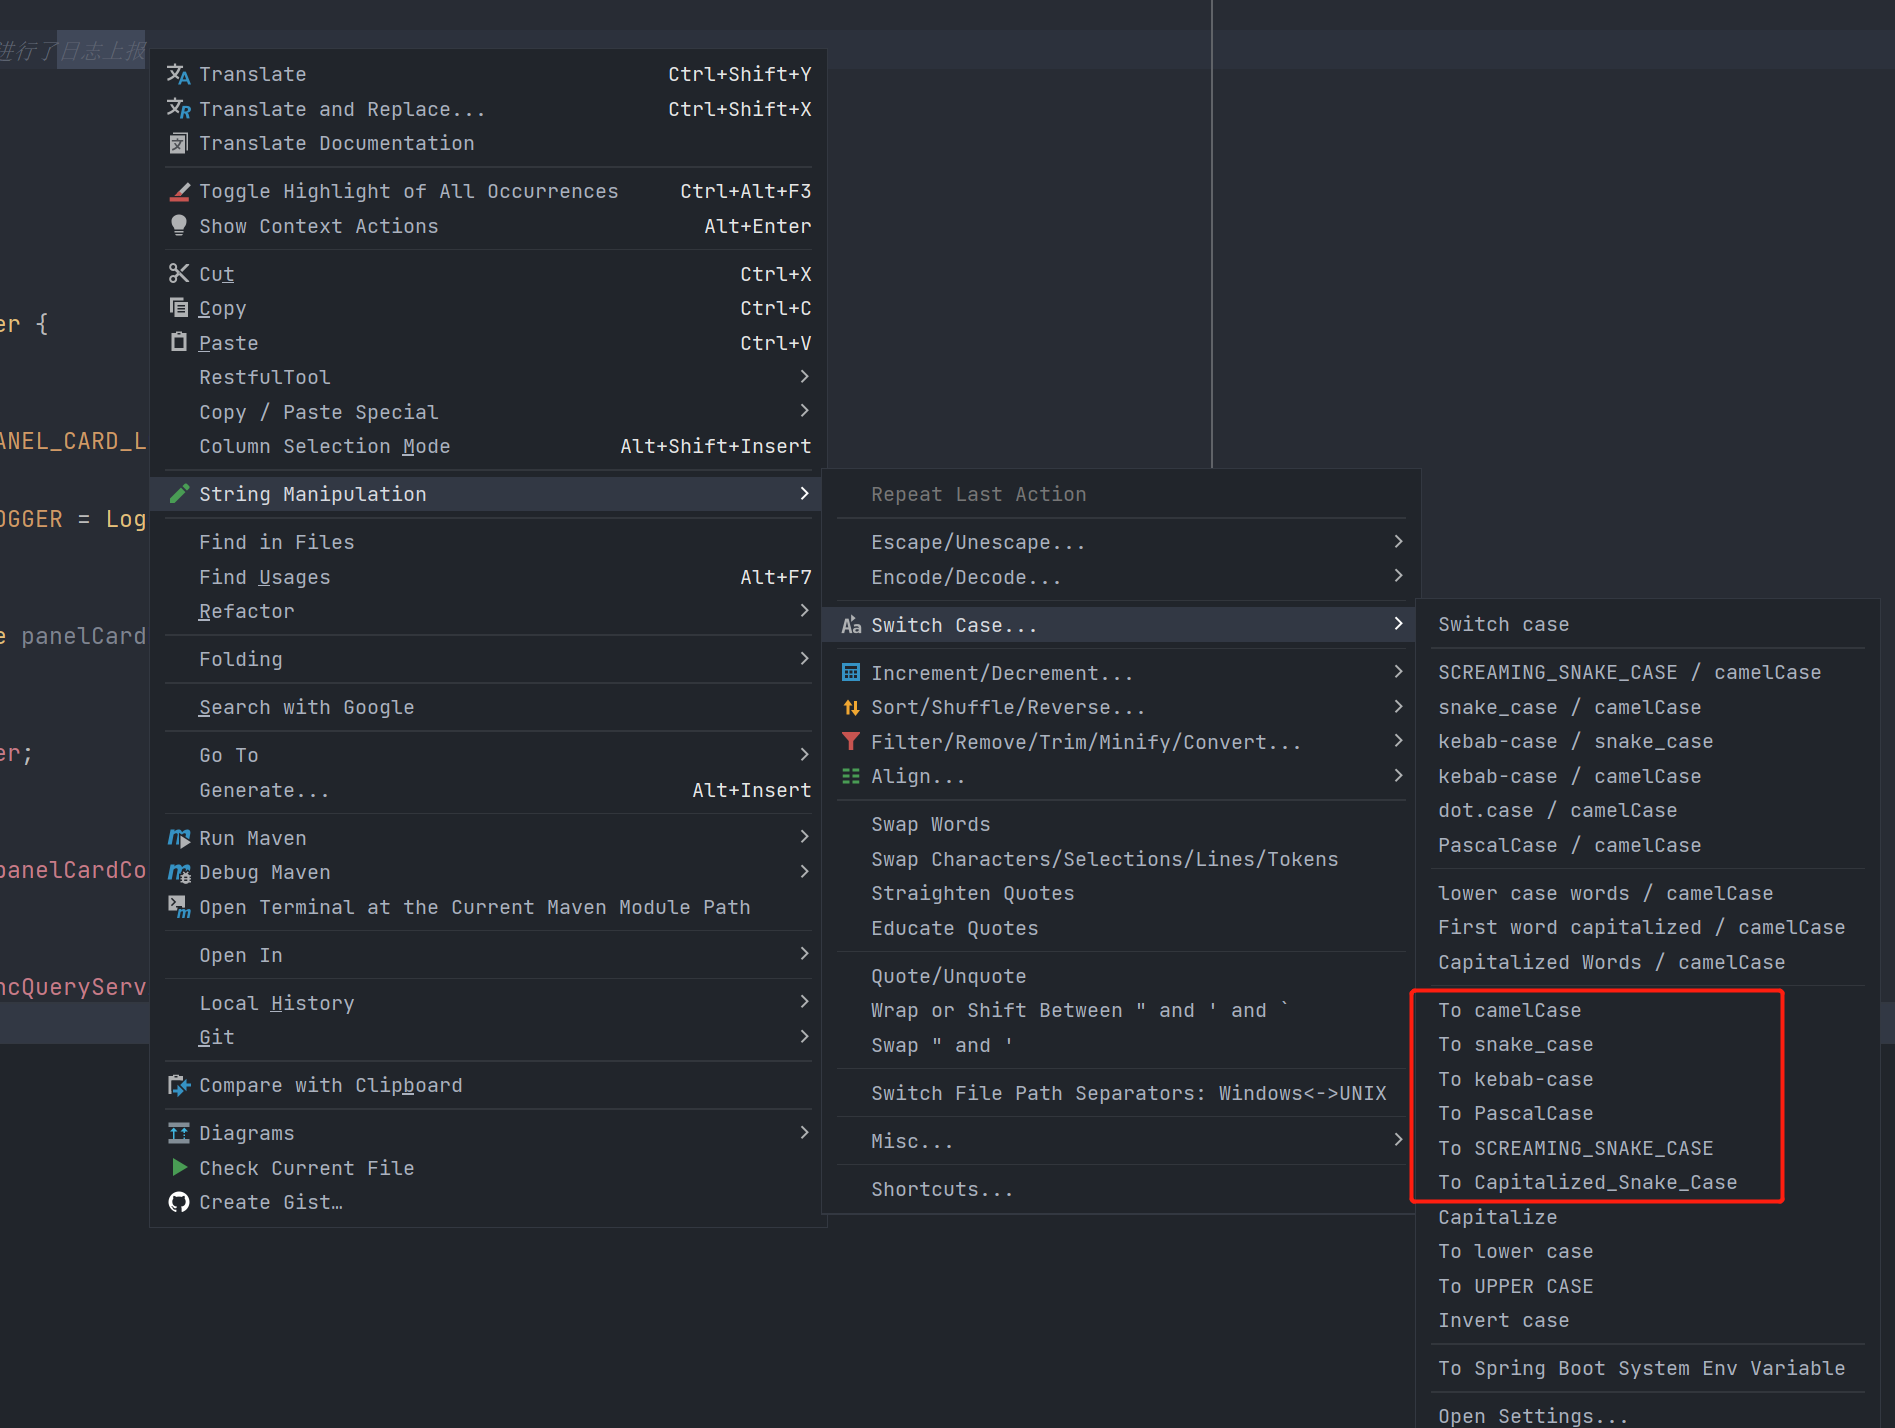
Task: Click the Copy icon
Action: point(179,308)
